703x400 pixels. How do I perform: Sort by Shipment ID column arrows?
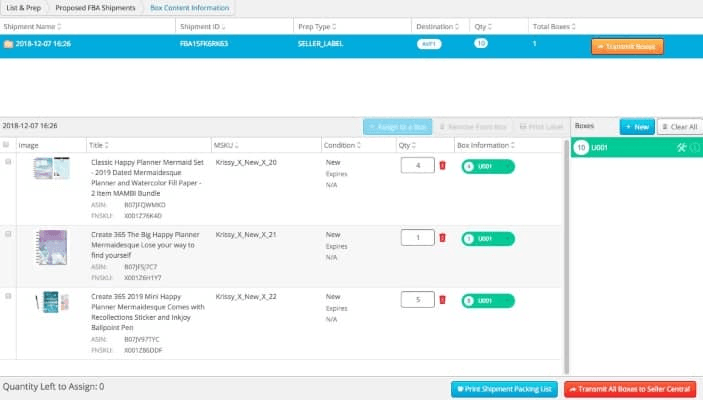[224, 27]
